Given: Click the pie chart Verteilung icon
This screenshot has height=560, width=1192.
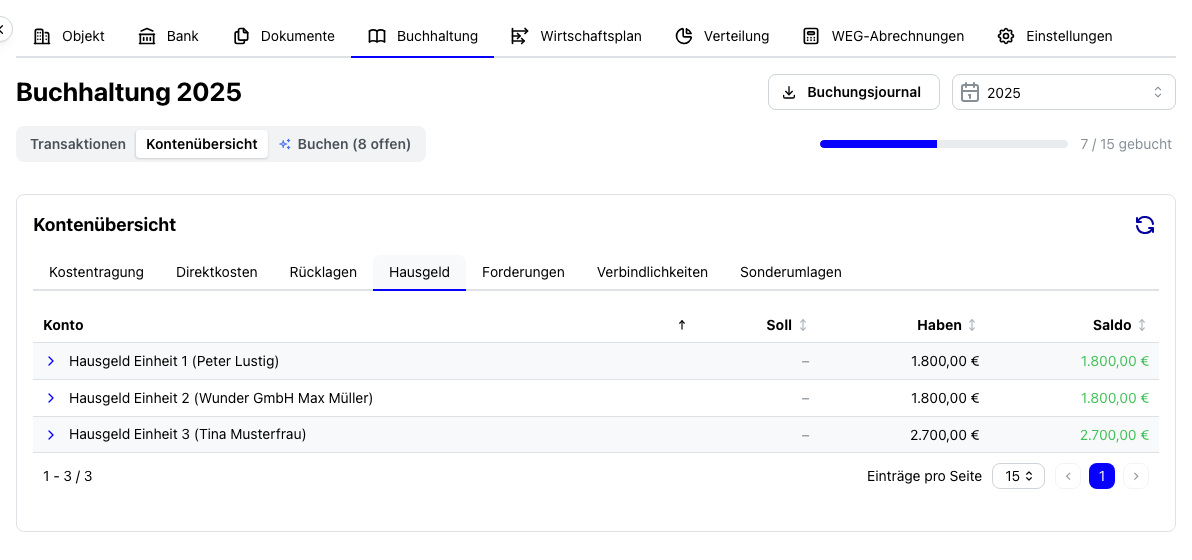Looking at the screenshot, I should click(683, 36).
